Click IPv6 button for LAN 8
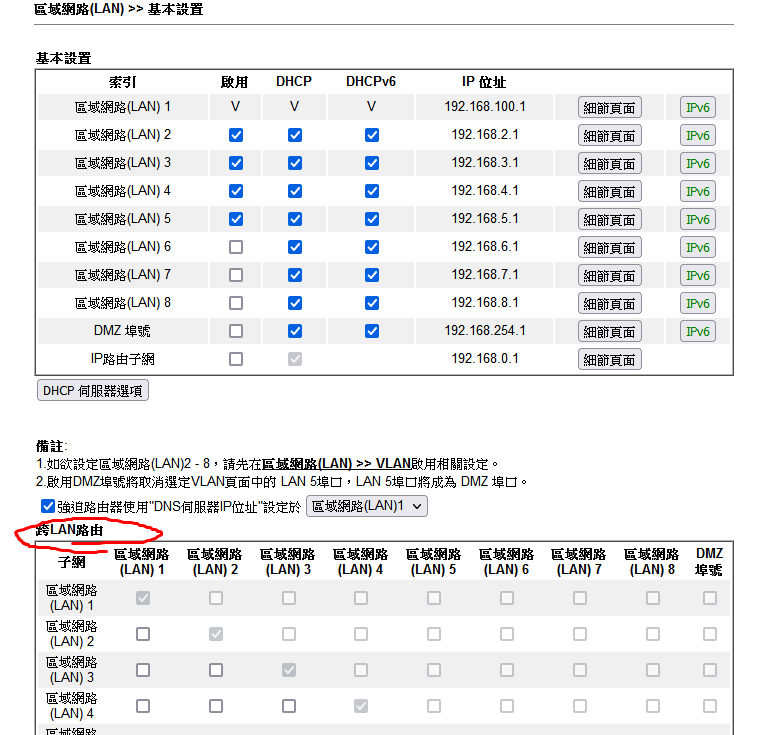Image resolution: width=777 pixels, height=735 pixels. [698, 304]
